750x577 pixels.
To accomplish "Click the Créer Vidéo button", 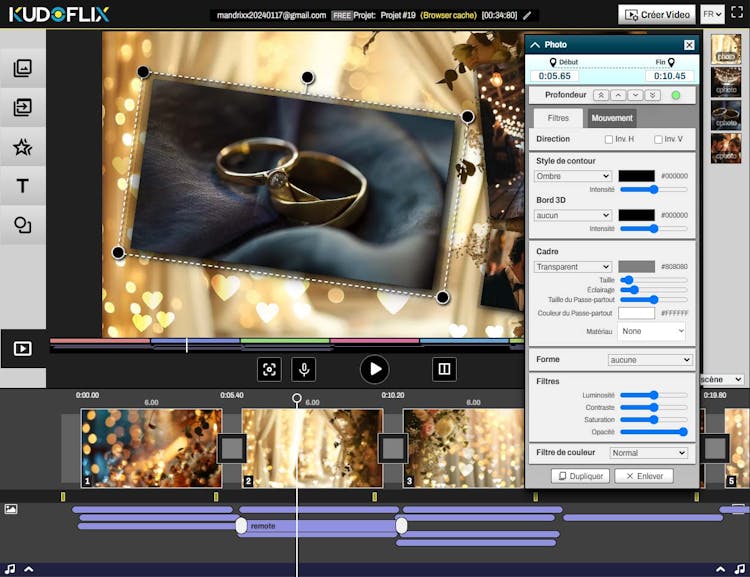I will pos(657,14).
